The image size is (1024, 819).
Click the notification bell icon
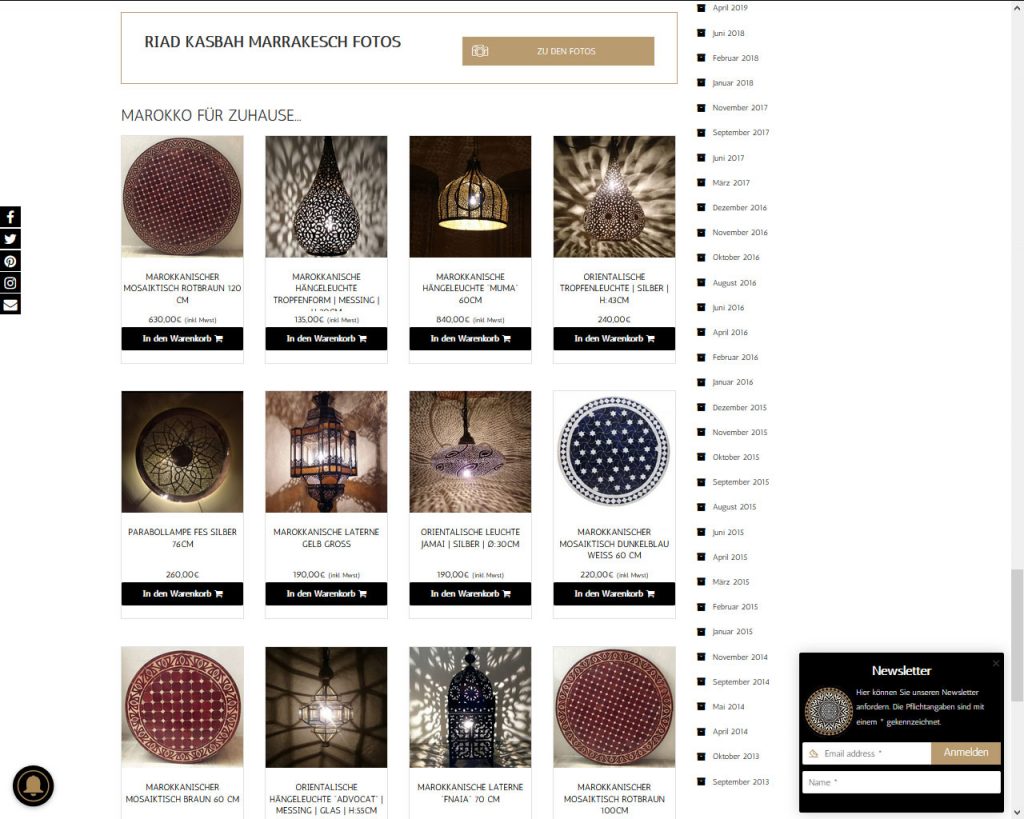[x=33, y=786]
